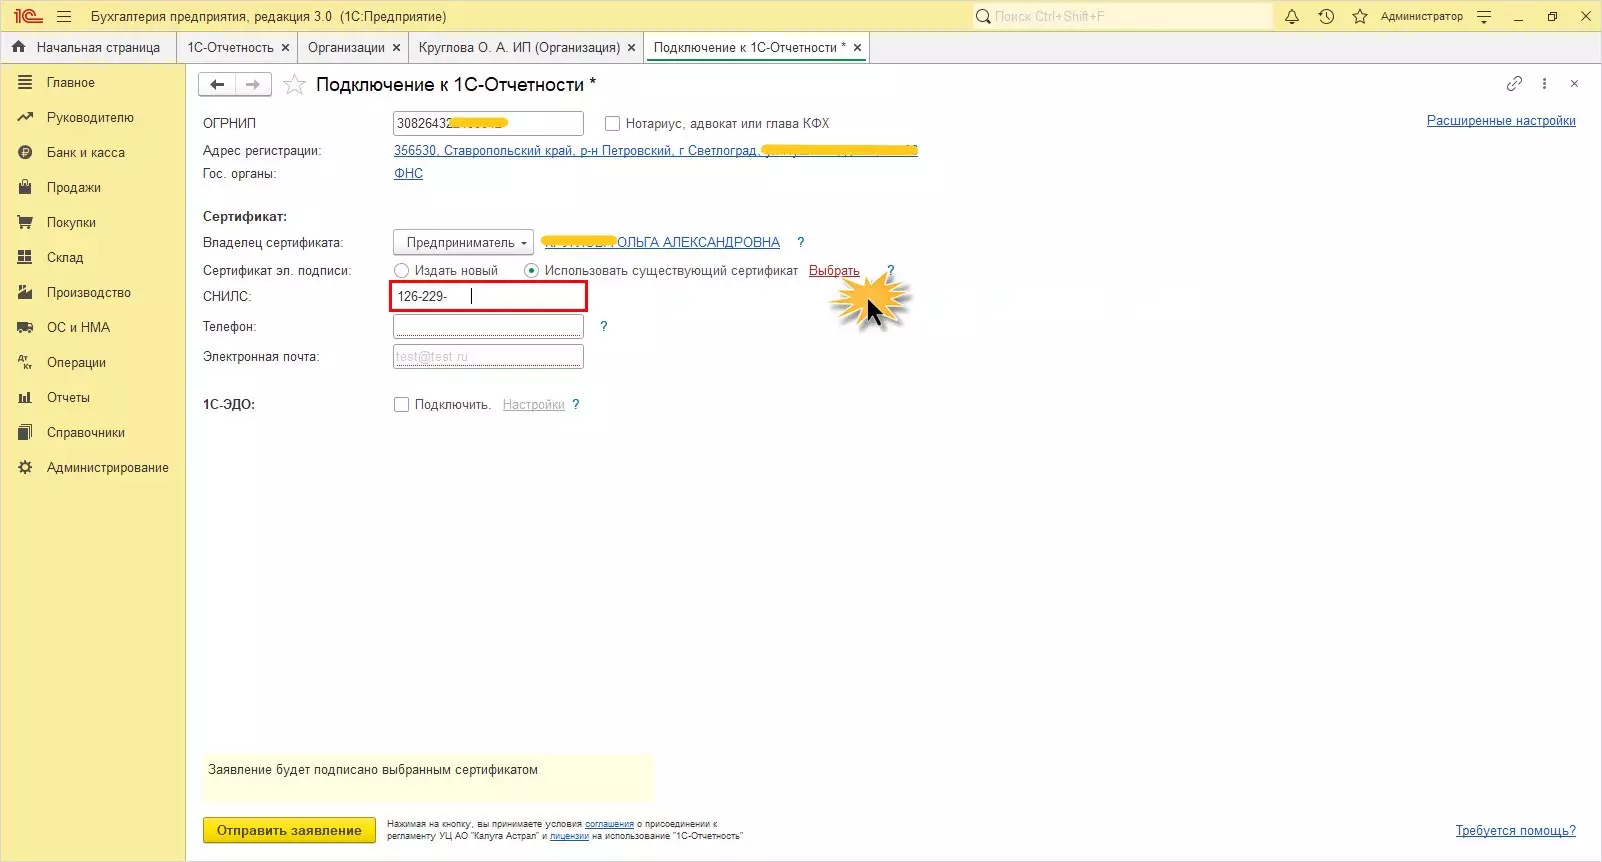Open favorites star in title bar
This screenshot has height=862, width=1602.
(x=1360, y=16)
